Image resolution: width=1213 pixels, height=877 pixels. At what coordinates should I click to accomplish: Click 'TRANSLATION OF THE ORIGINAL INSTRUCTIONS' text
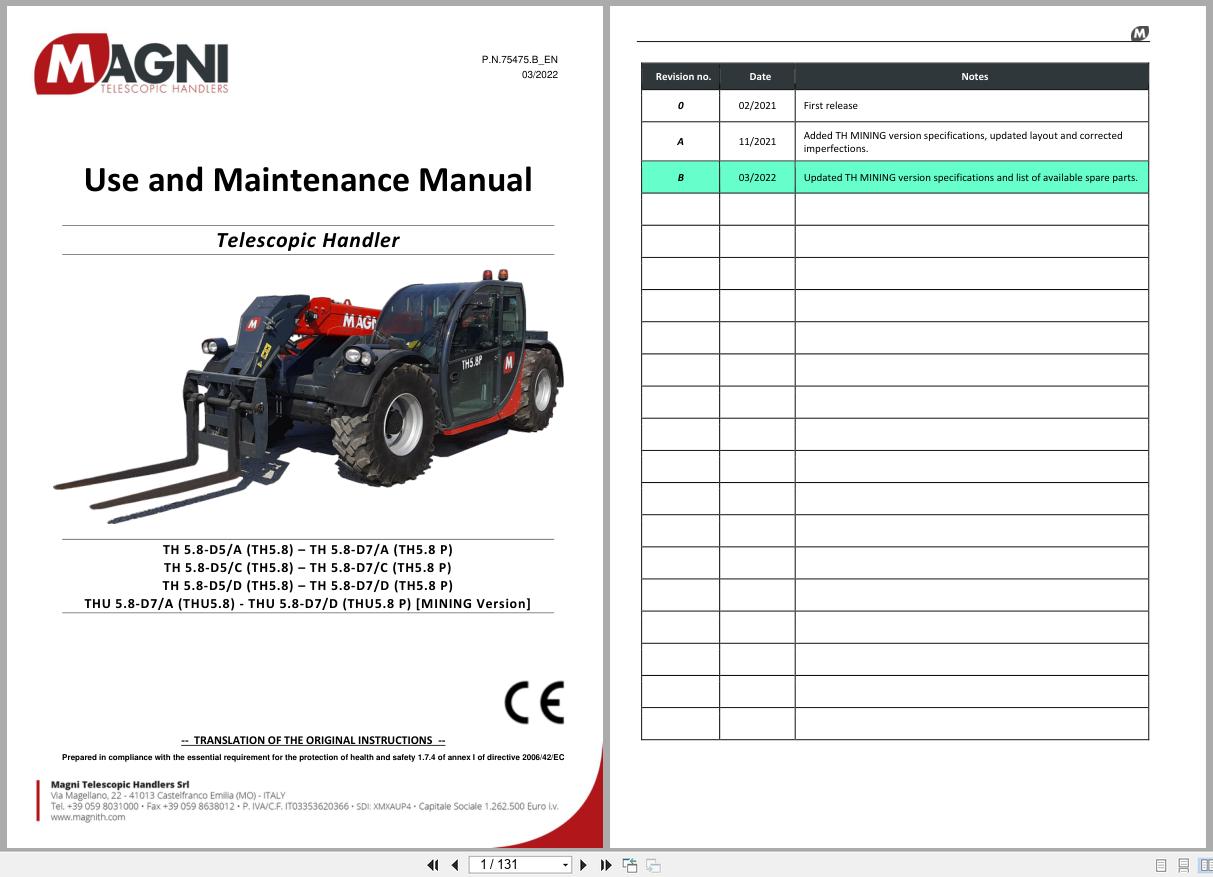313,741
